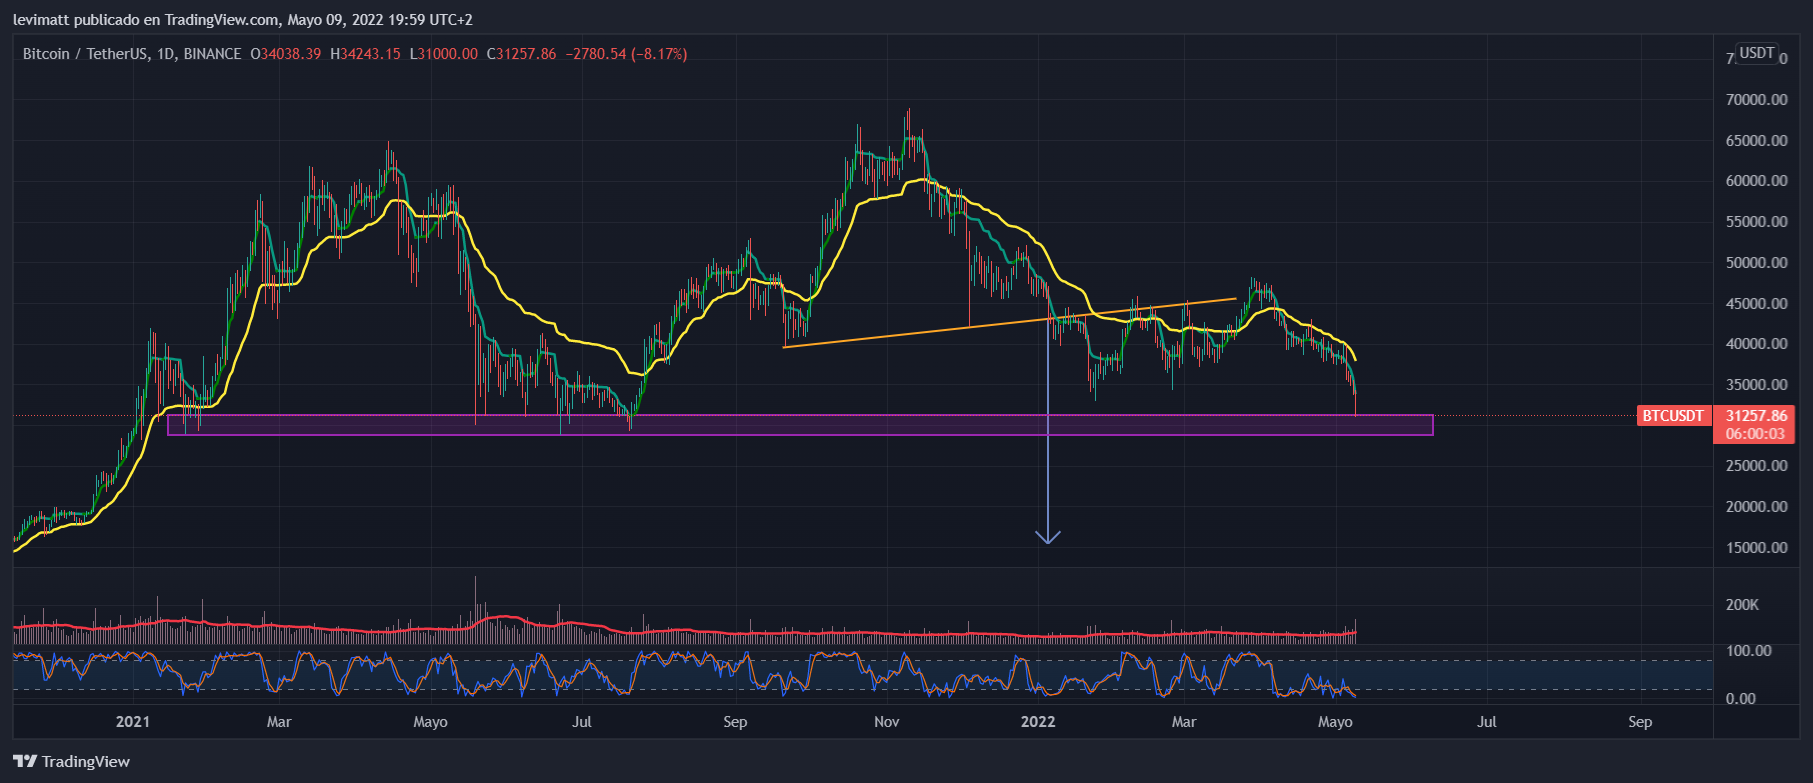Screen dimensions: 1813x783
Task: Click the 65000.00 price axis label
Action: point(1756,141)
